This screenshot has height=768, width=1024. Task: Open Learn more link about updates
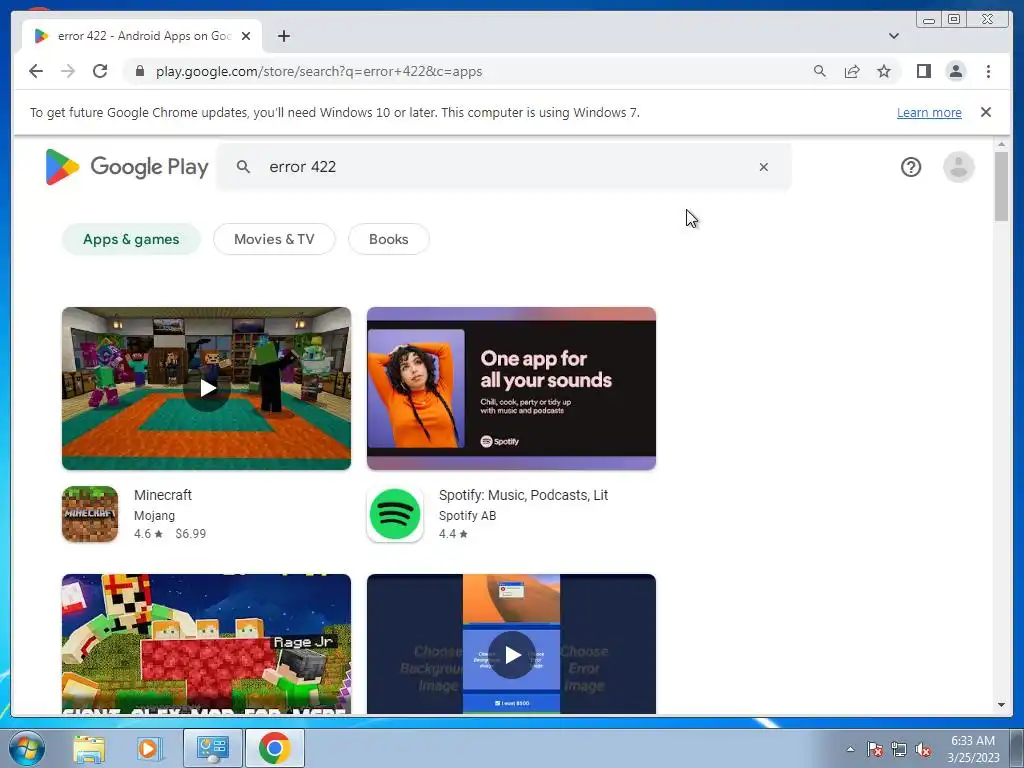coord(929,112)
